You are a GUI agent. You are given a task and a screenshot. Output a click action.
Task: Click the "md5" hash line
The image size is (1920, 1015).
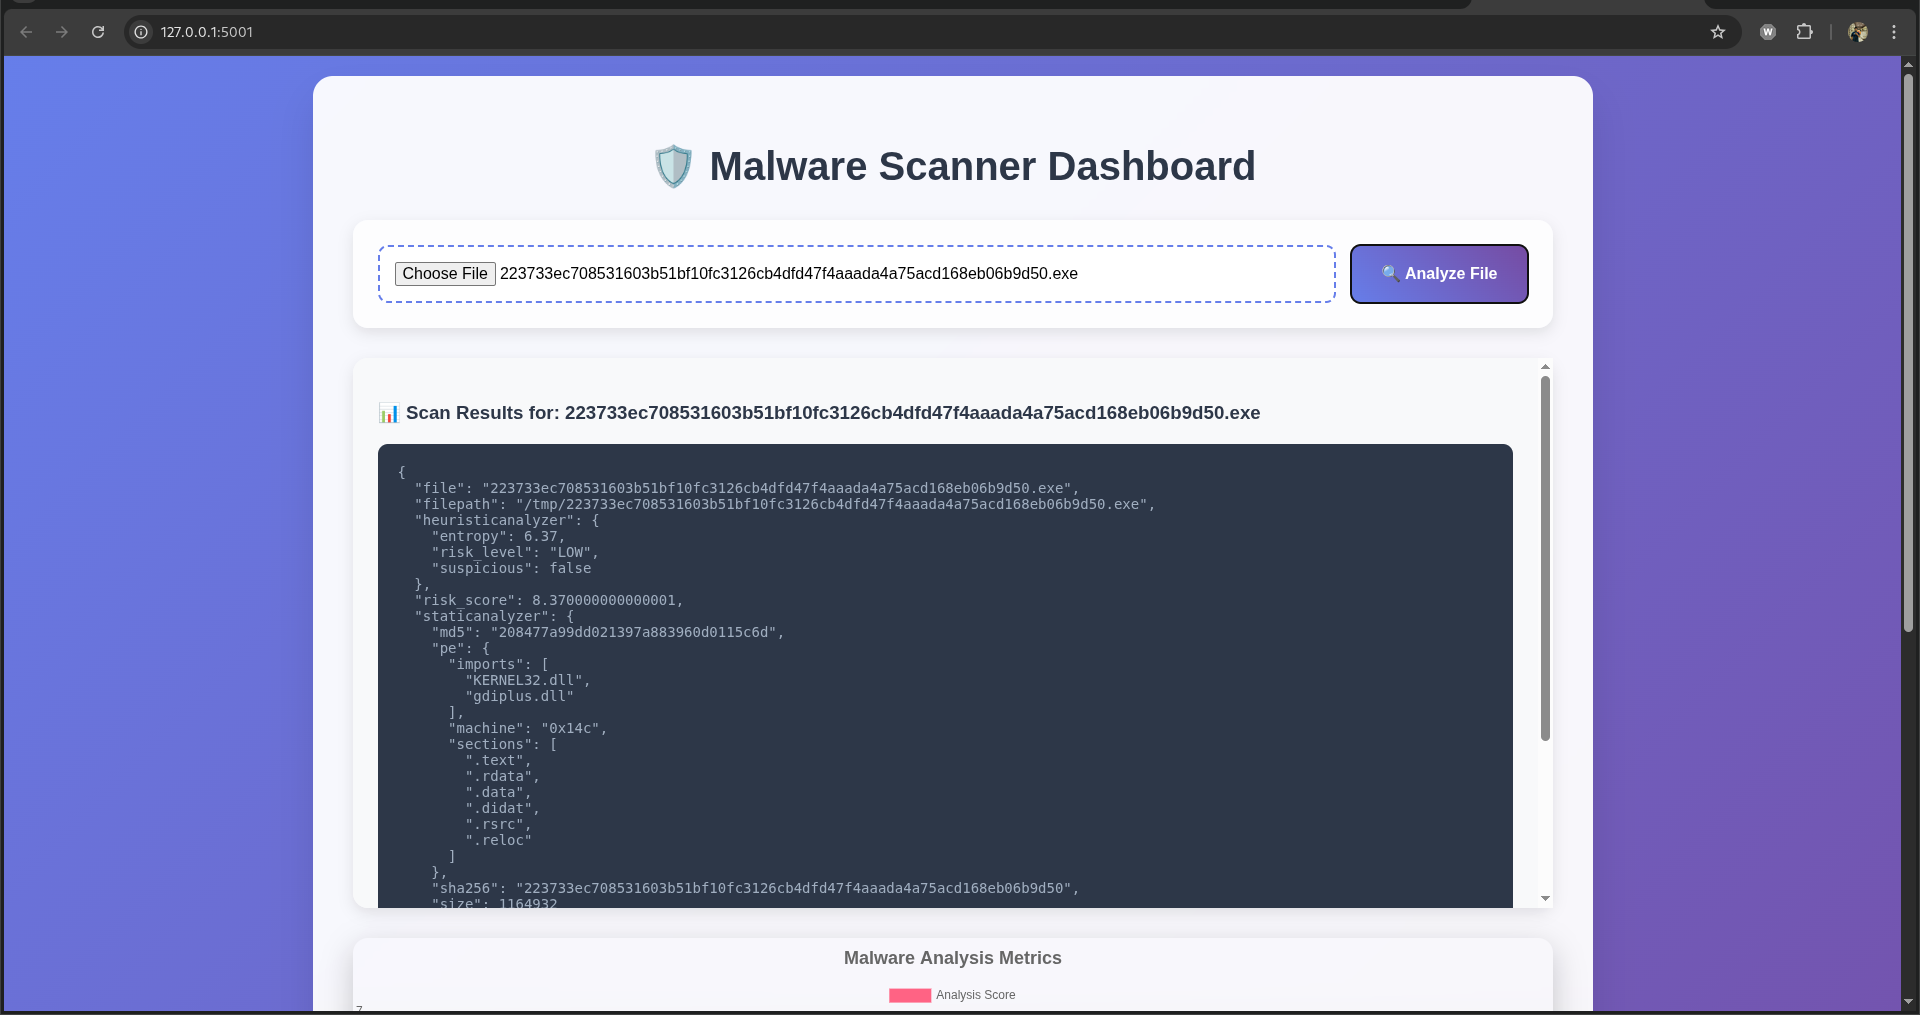coord(608,632)
